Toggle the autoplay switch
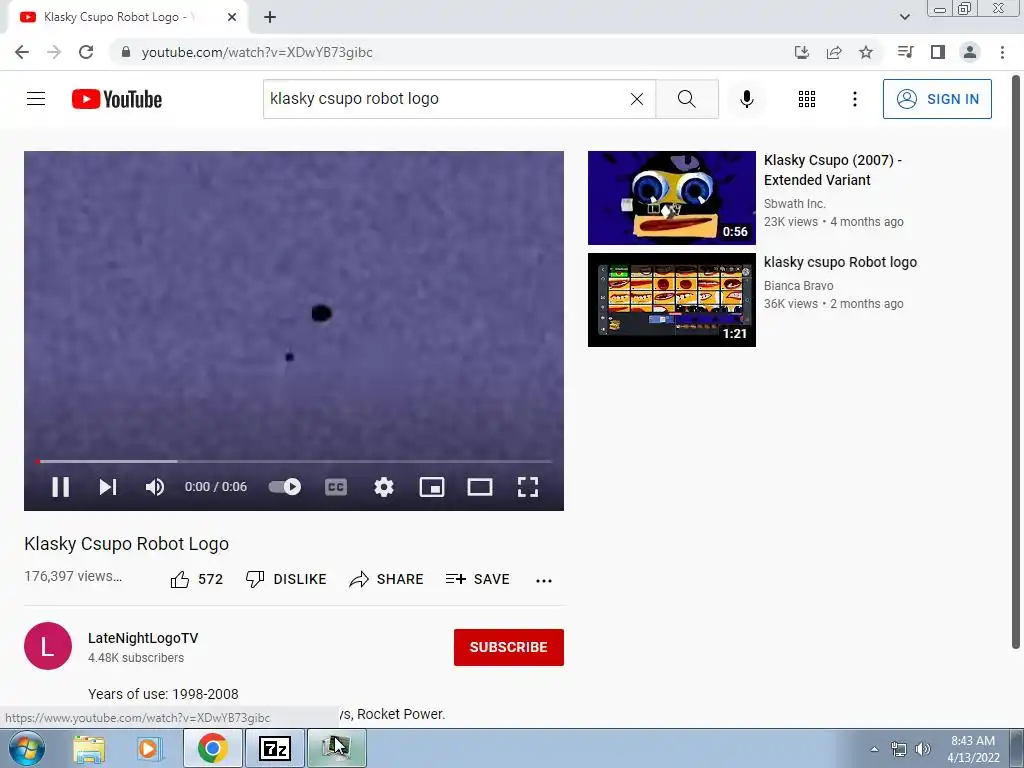Viewport: 1024px width, 768px height. click(285, 487)
